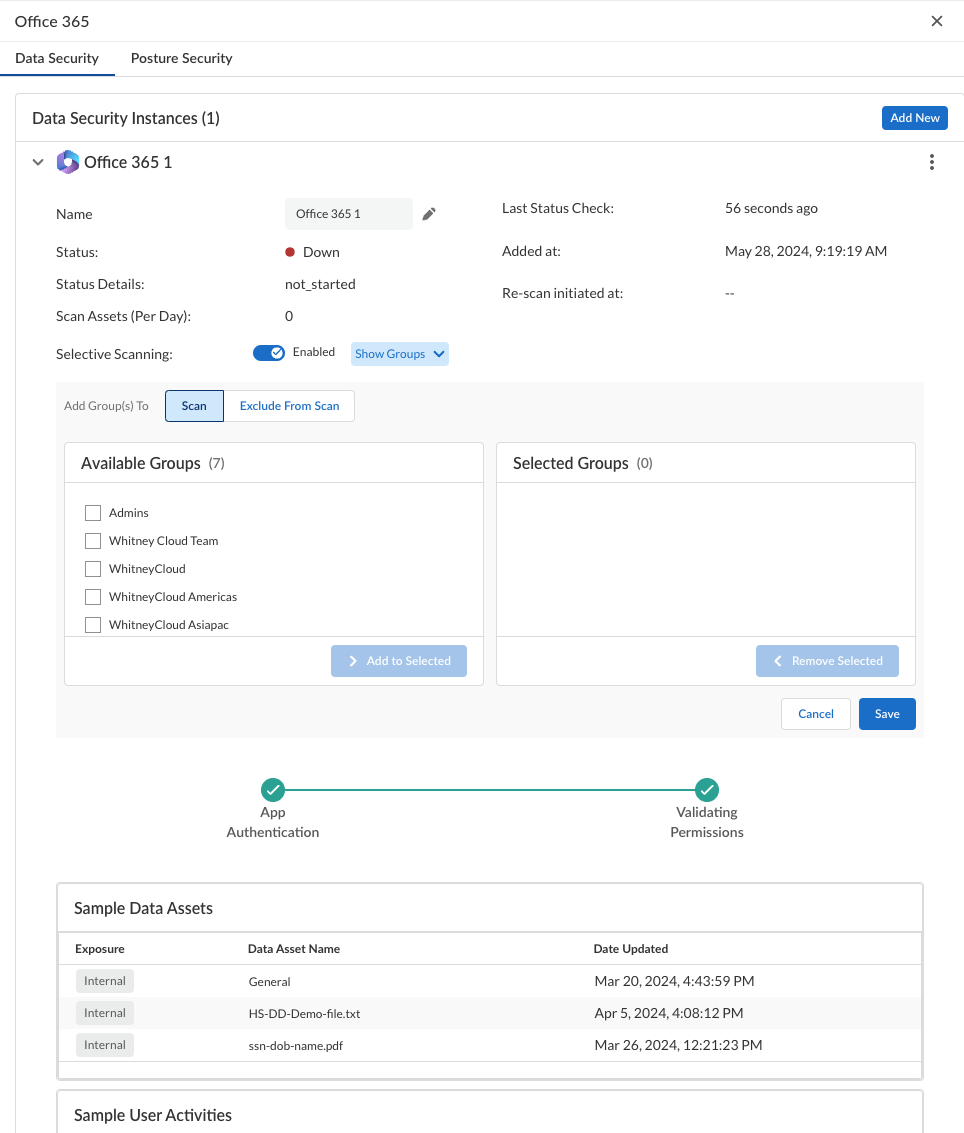Click the Name input field
Screen dimensions: 964x1133
(x=348, y=214)
